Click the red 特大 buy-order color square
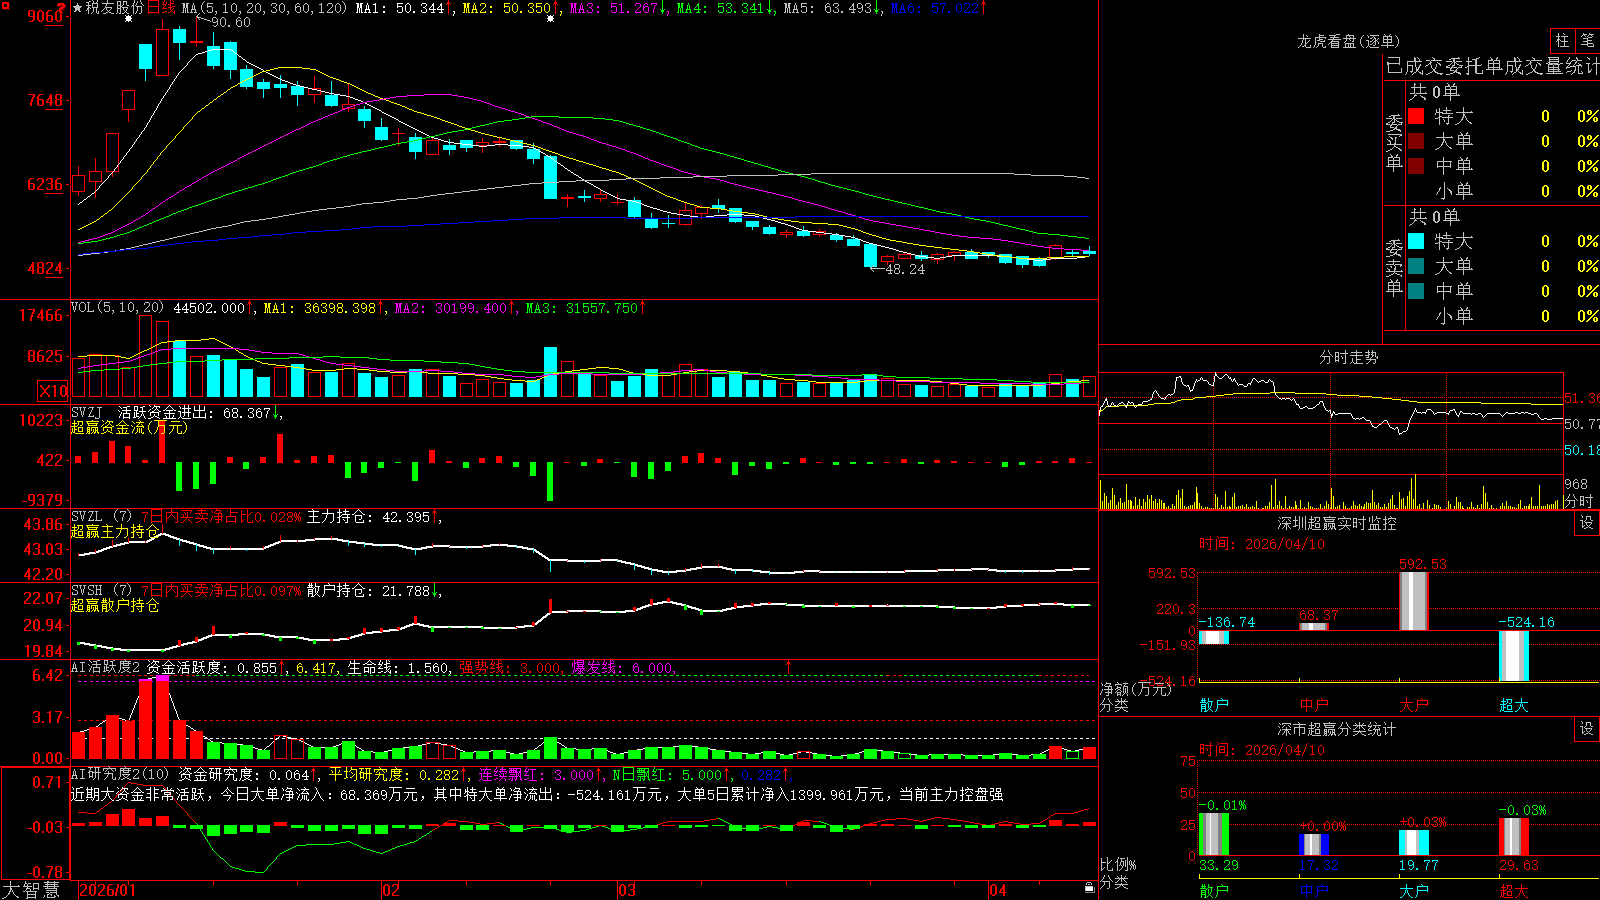The height and width of the screenshot is (900, 1600). pyautogui.click(x=1416, y=116)
